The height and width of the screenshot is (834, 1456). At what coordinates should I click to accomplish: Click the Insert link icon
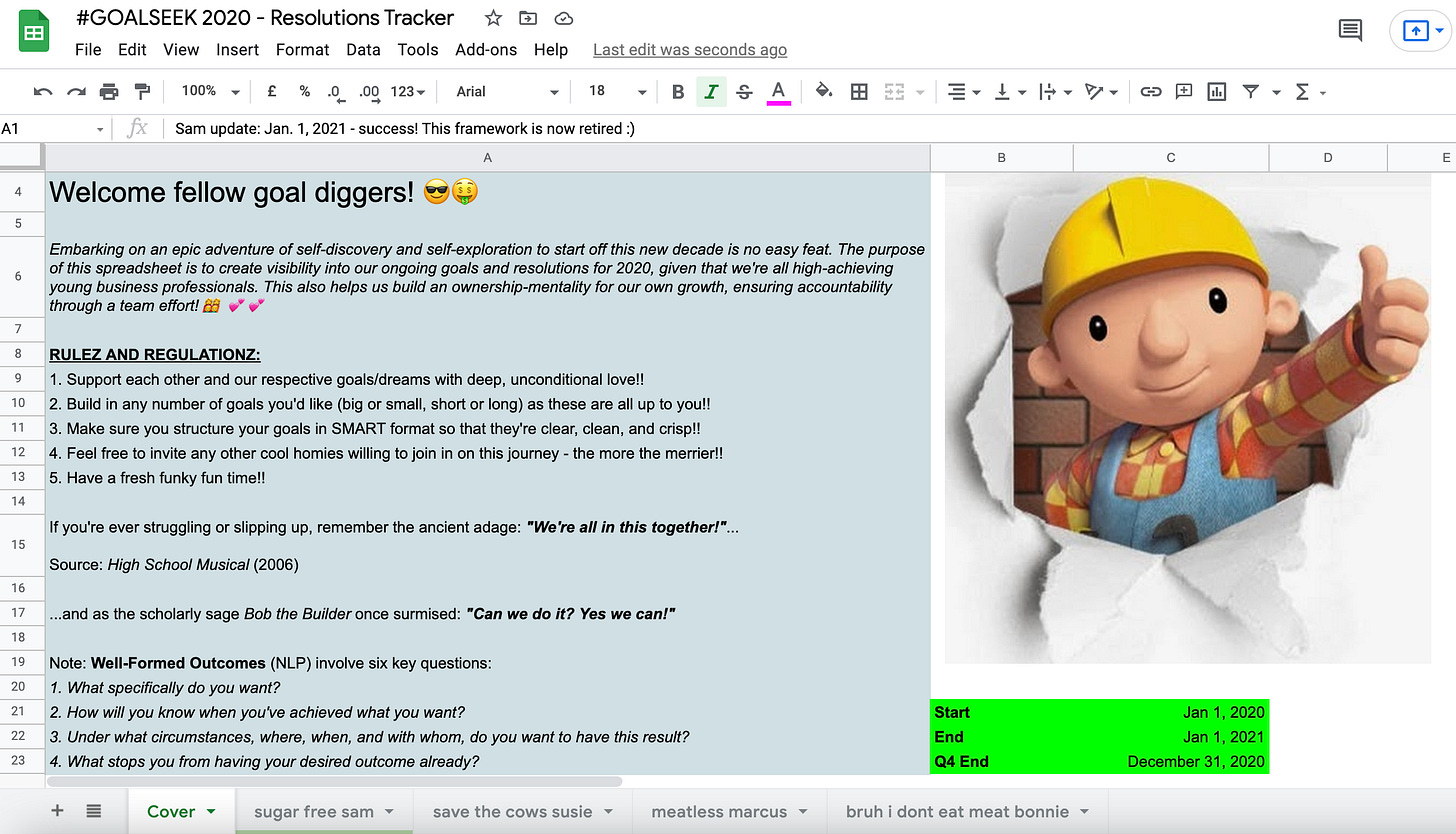click(x=1151, y=92)
